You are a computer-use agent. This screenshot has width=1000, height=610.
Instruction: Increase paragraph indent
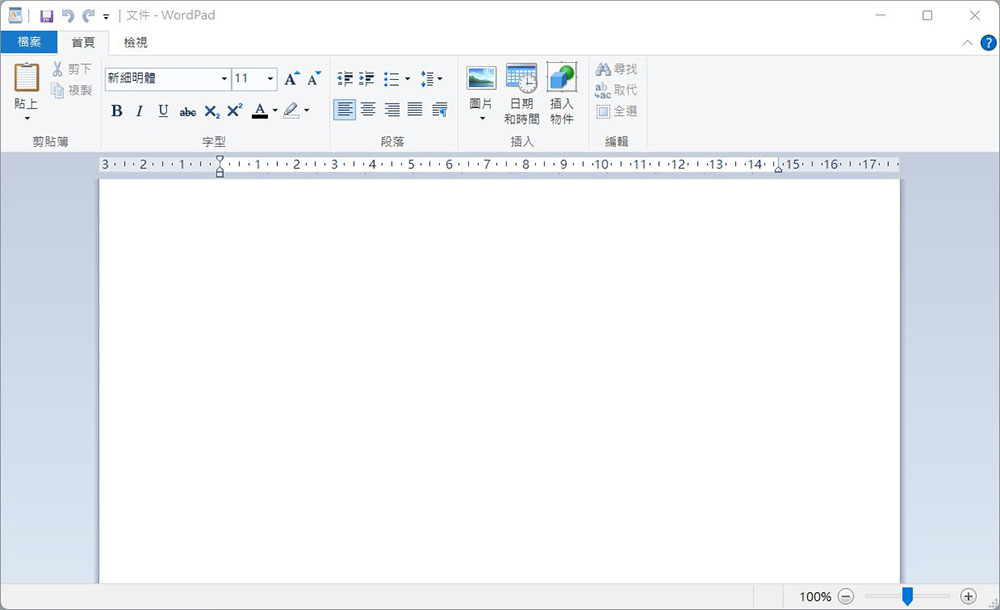point(367,78)
